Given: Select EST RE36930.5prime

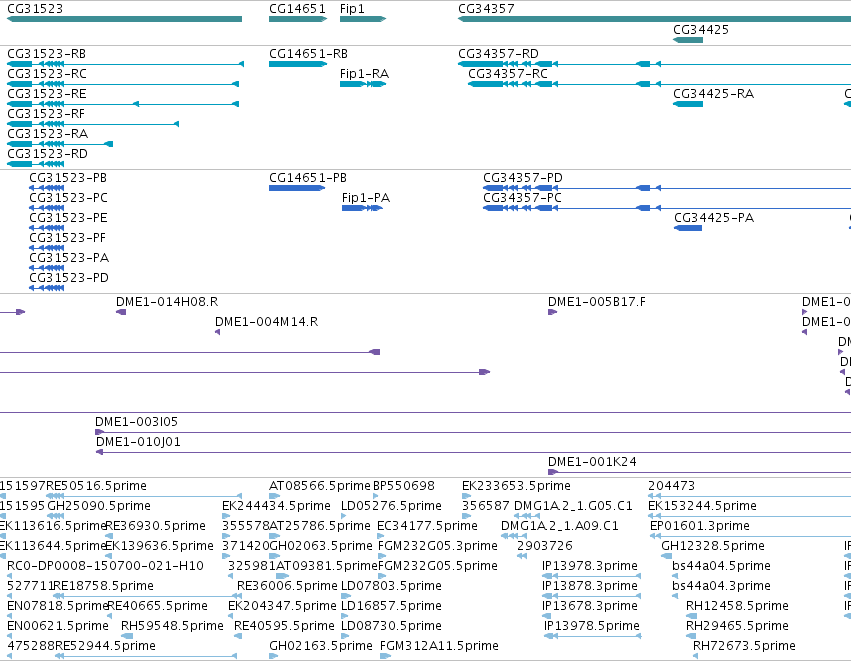Looking at the screenshot, I should [x=108, y=536].
